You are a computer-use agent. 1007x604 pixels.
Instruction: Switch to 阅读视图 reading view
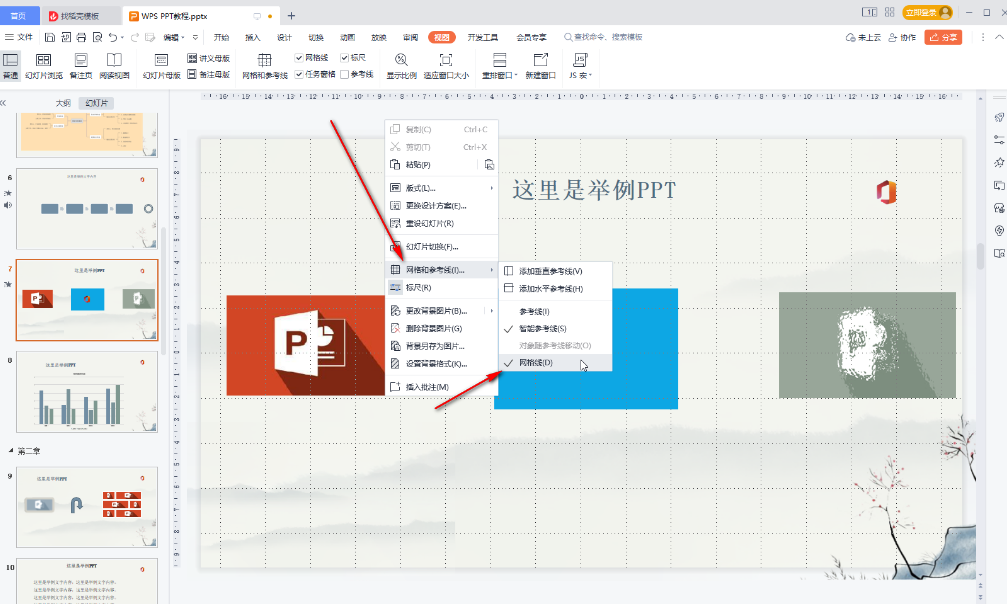[x=115, y=66]
